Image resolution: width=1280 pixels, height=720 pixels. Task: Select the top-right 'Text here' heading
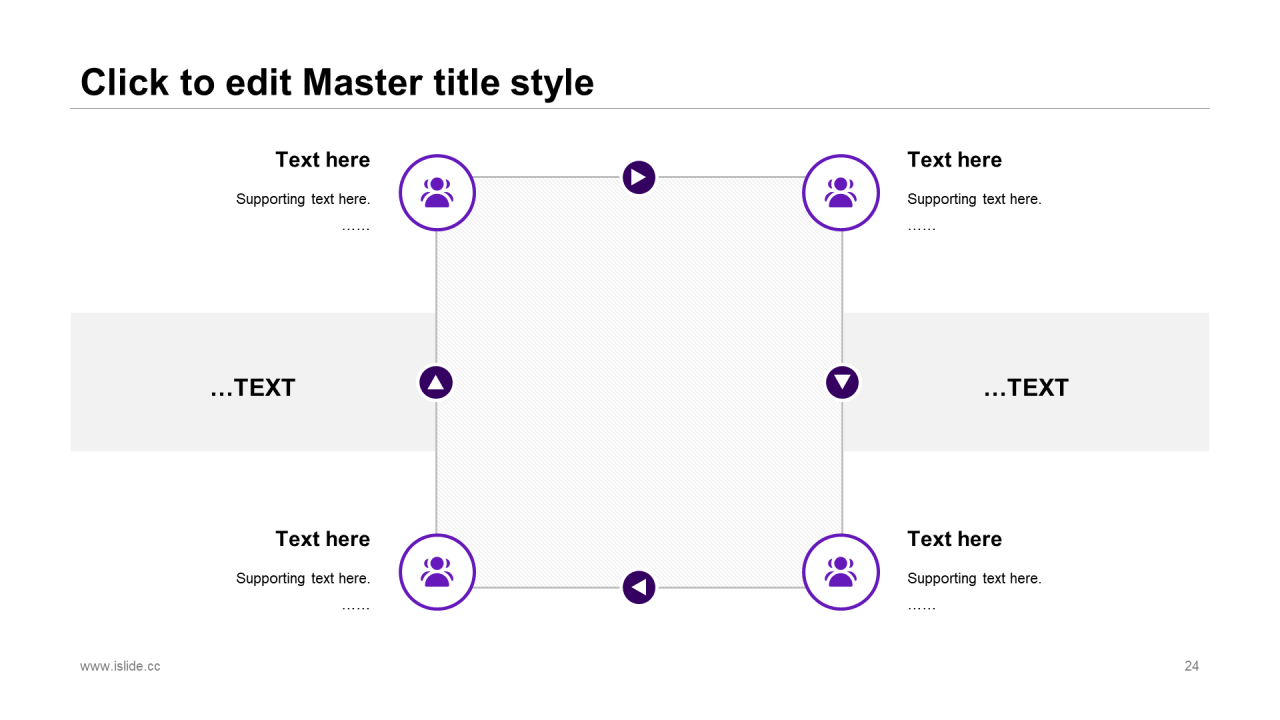[x=954, y=160]
